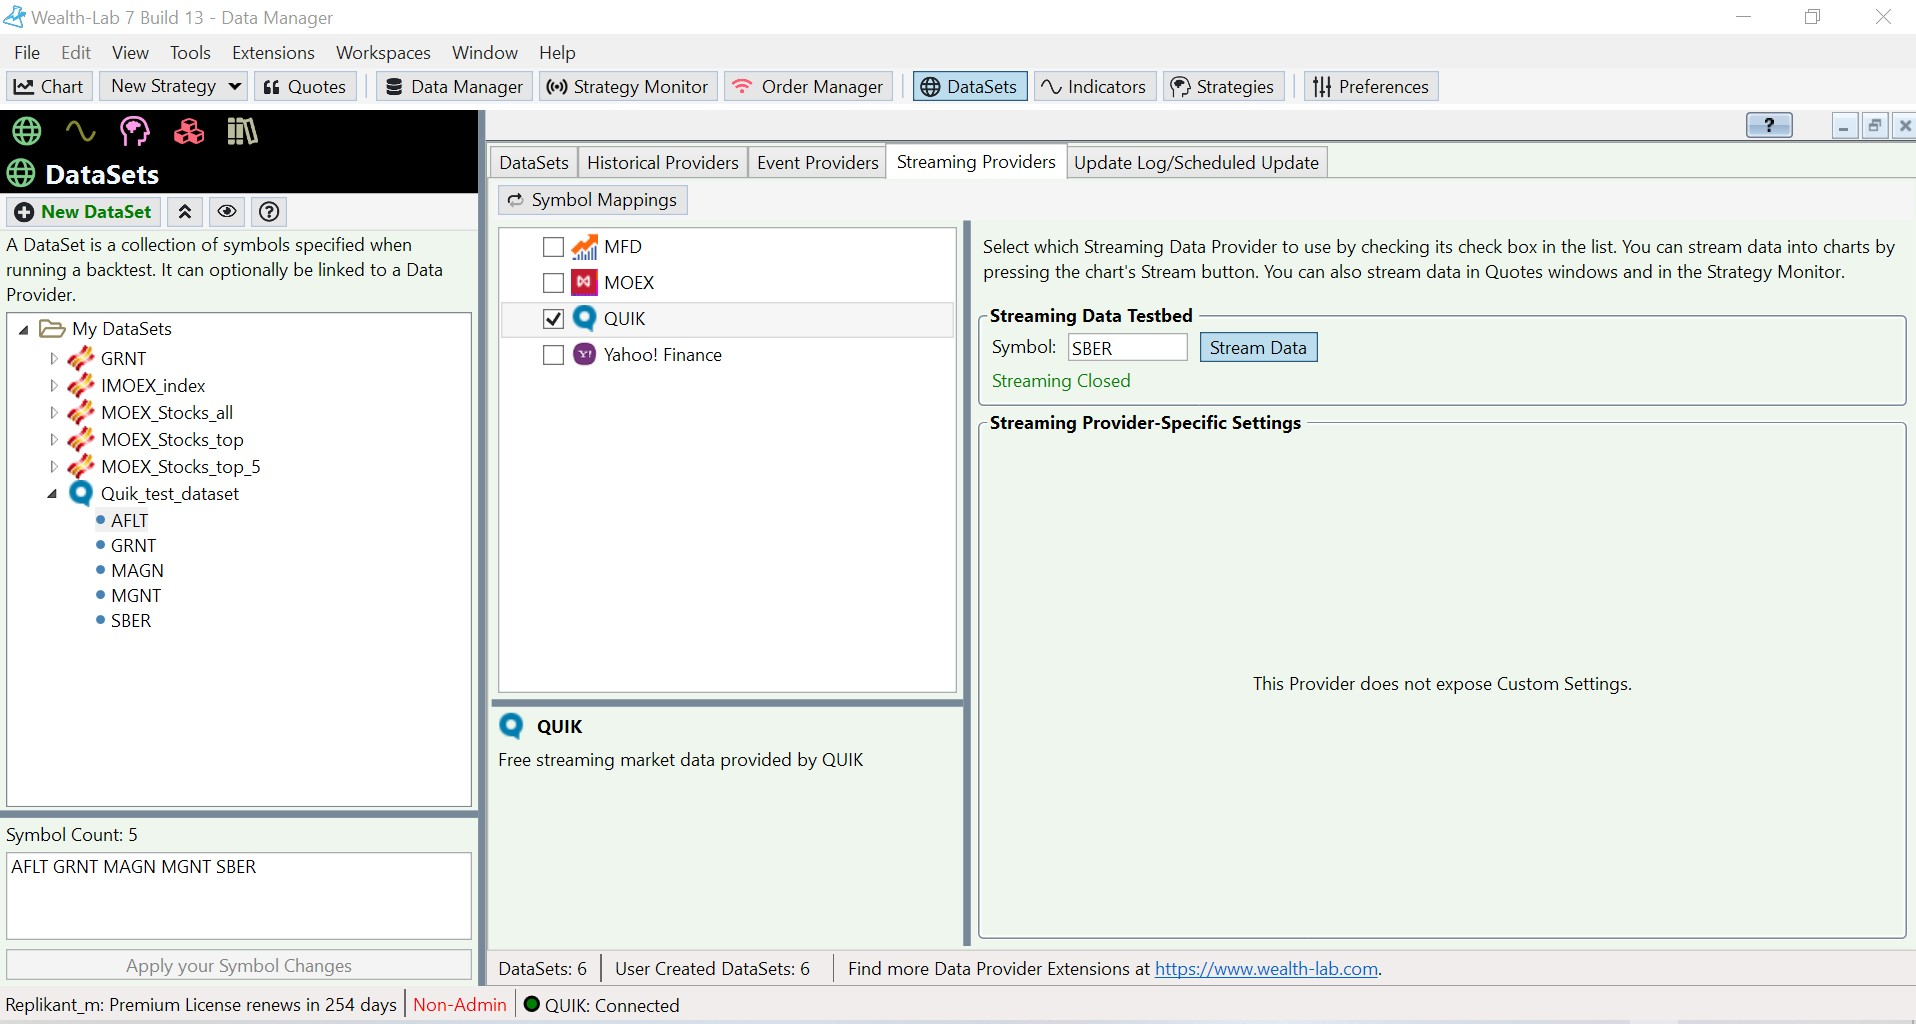Switch to the Historical Providers tab
The height and width of the screenshot is (1024, 1916).
(x=662, y=163)
